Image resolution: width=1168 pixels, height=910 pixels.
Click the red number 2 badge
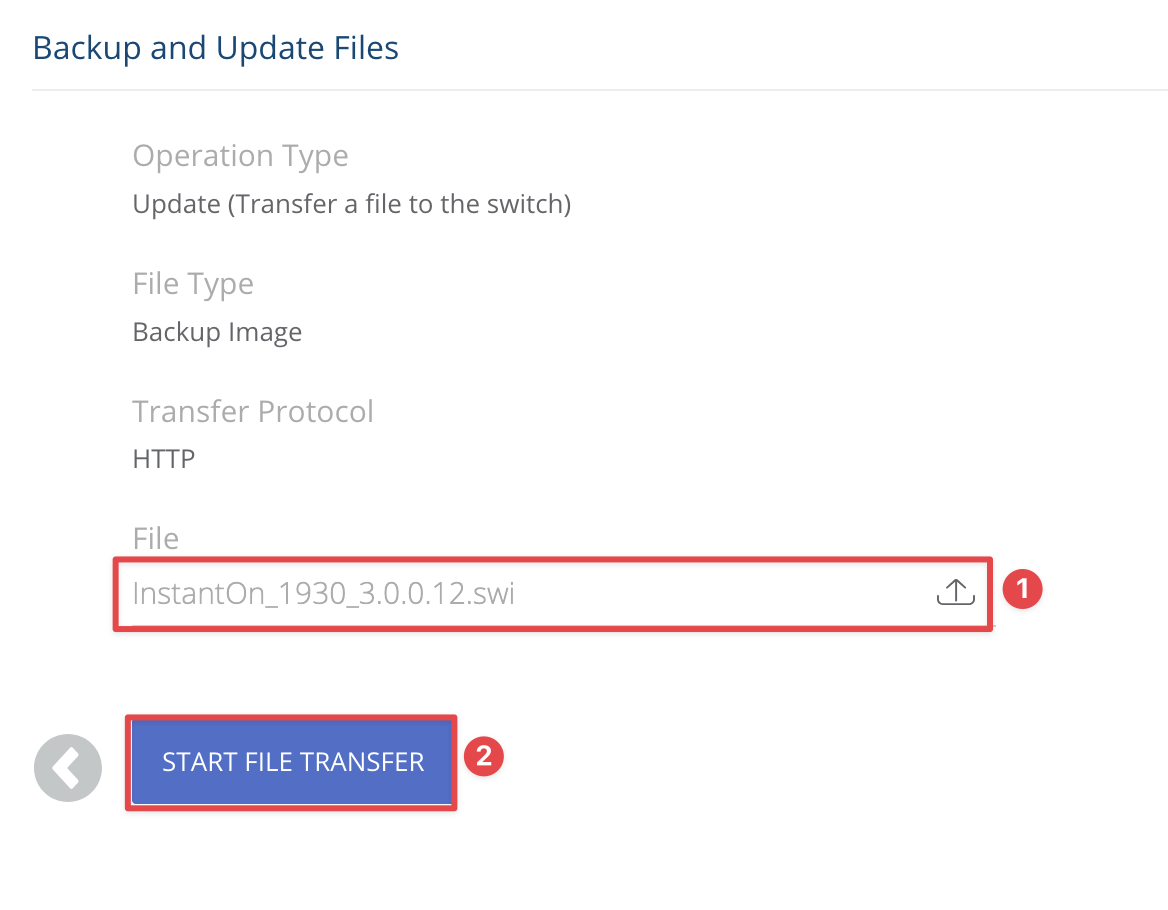click(x=484, y=757)
